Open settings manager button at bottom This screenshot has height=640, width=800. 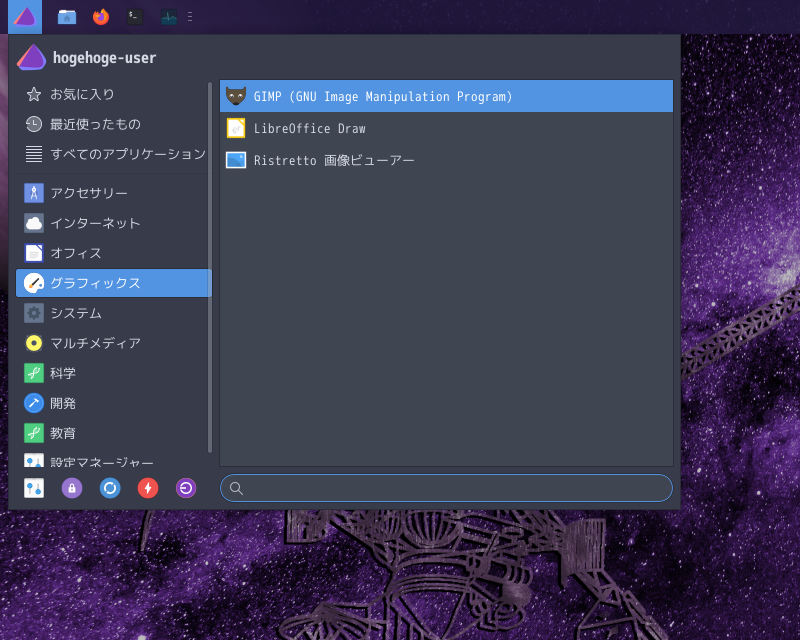(34, 488)
